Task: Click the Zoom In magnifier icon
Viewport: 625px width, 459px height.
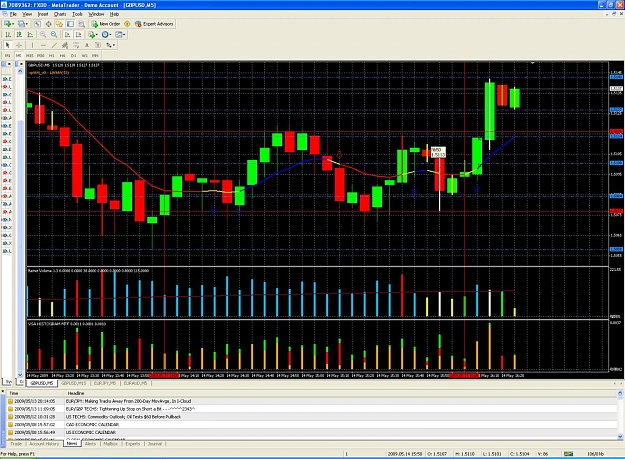Action: 43,35
